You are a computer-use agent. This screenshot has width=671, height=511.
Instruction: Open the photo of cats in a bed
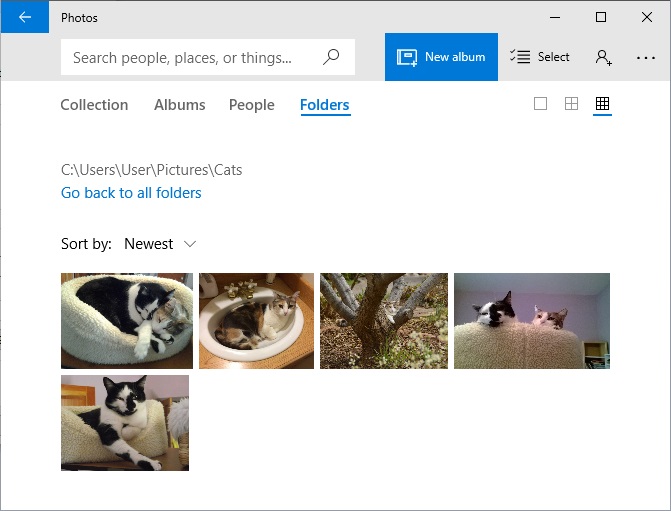click(x=127, y=321)
